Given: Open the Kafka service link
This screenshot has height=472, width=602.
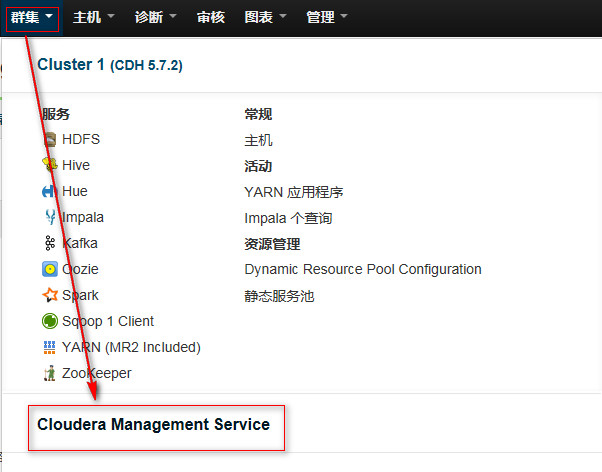Looking at the screenshot, I should 80,243.
